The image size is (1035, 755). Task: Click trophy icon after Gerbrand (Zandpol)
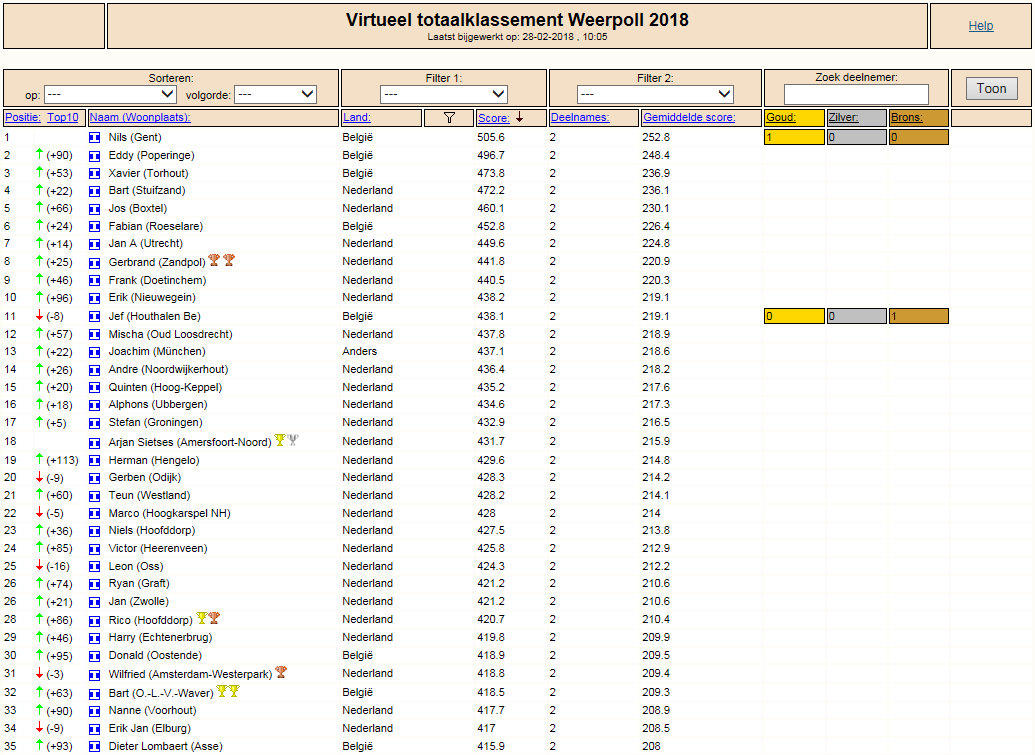(x=222, y=260)
